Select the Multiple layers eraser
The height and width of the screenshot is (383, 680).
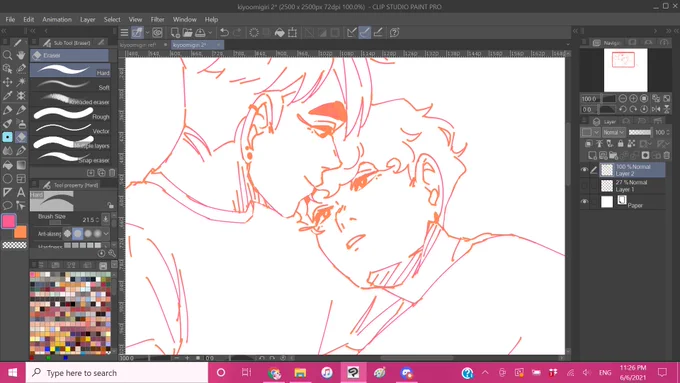point(71,143)
